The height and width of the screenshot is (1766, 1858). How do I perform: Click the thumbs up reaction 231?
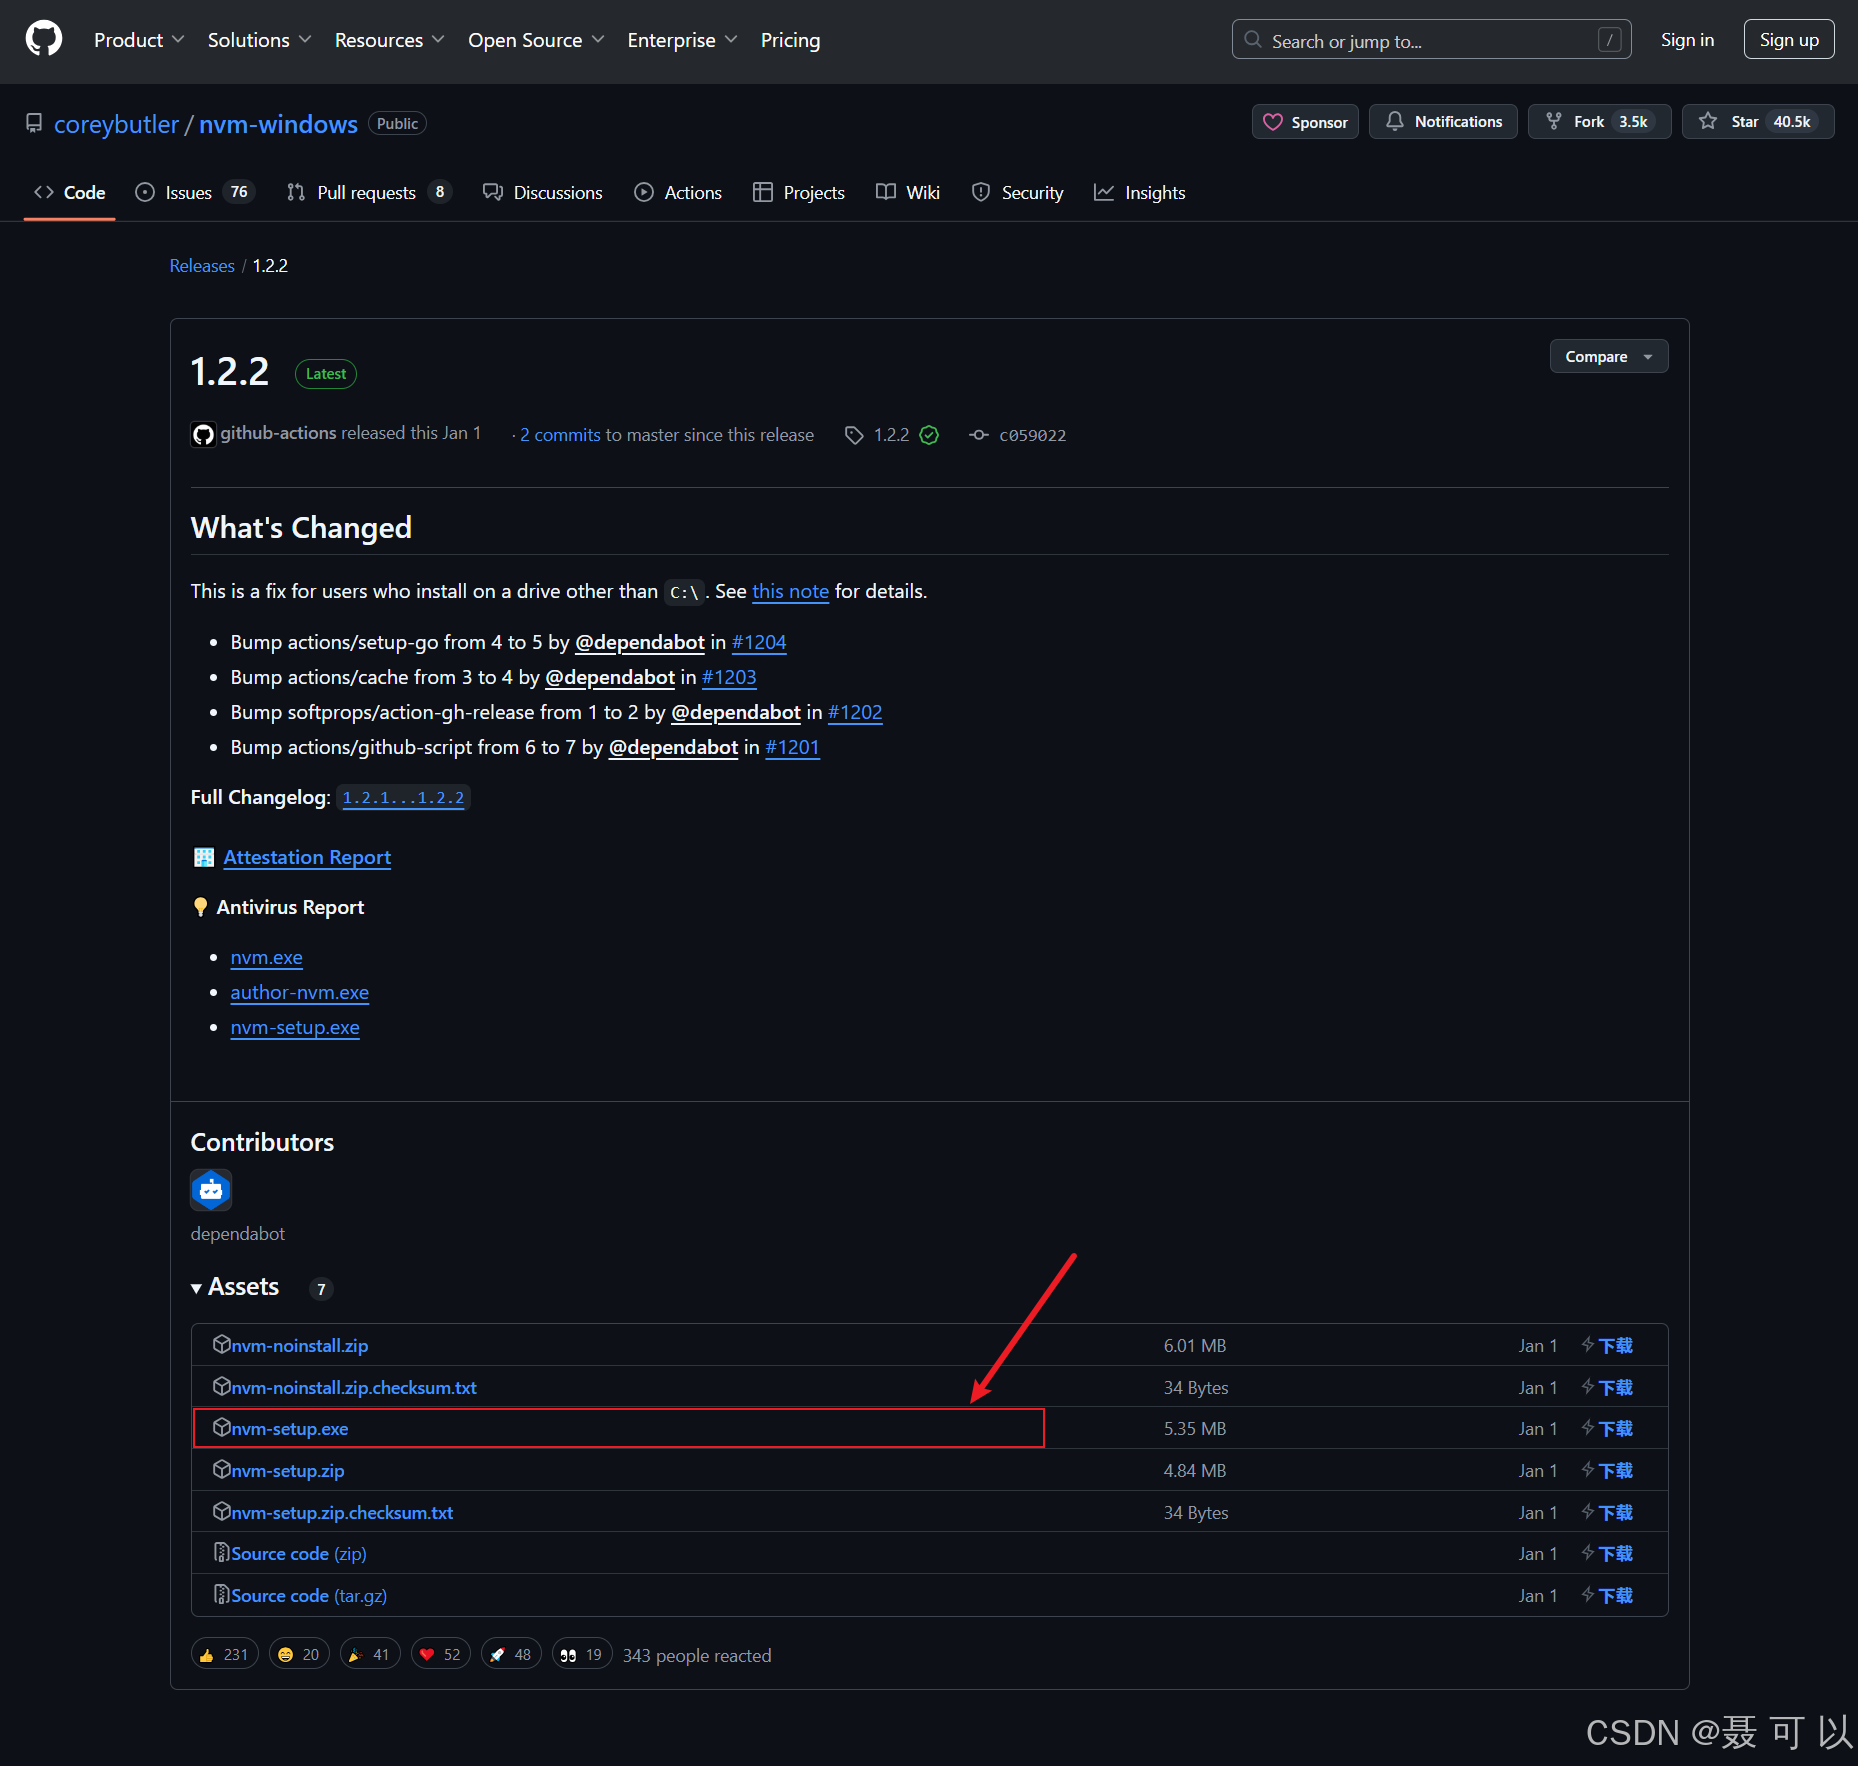click(x=225, y=1655)
